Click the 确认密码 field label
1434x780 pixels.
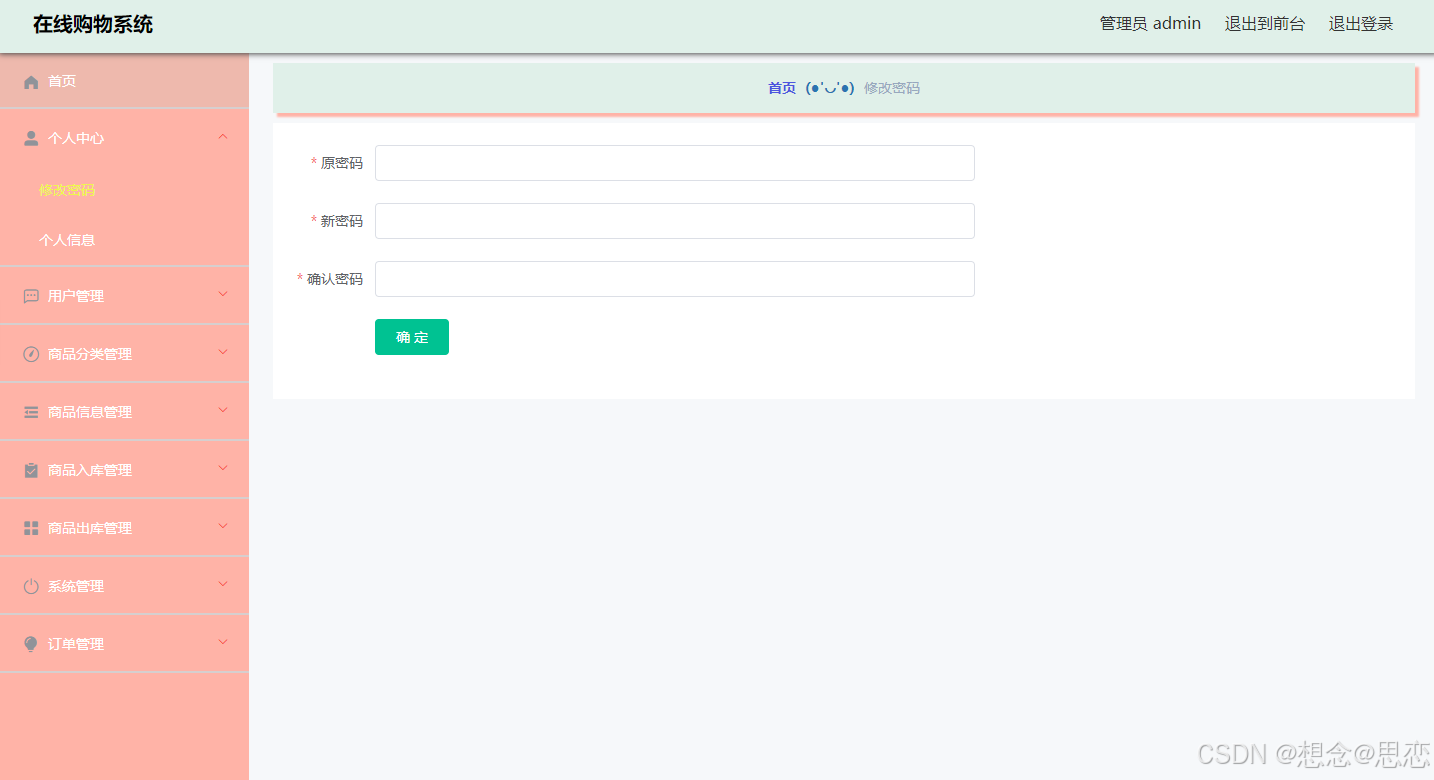point(335,279)
